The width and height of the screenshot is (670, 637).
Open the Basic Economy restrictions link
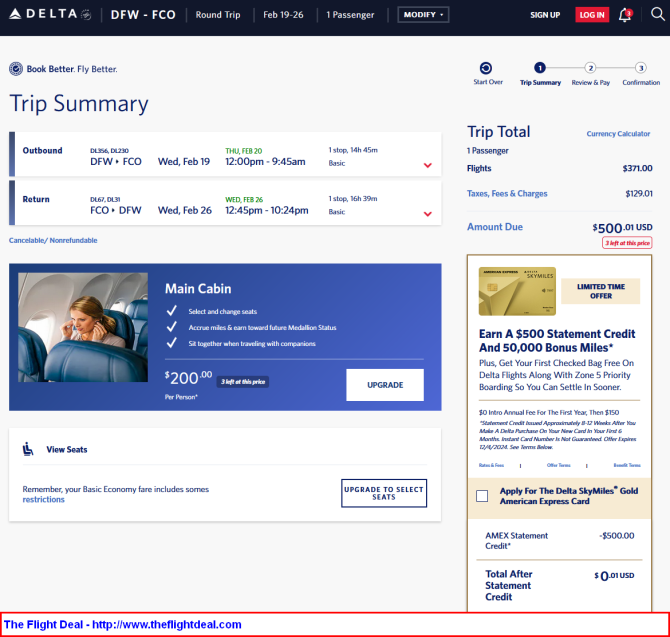click(44, 499)
